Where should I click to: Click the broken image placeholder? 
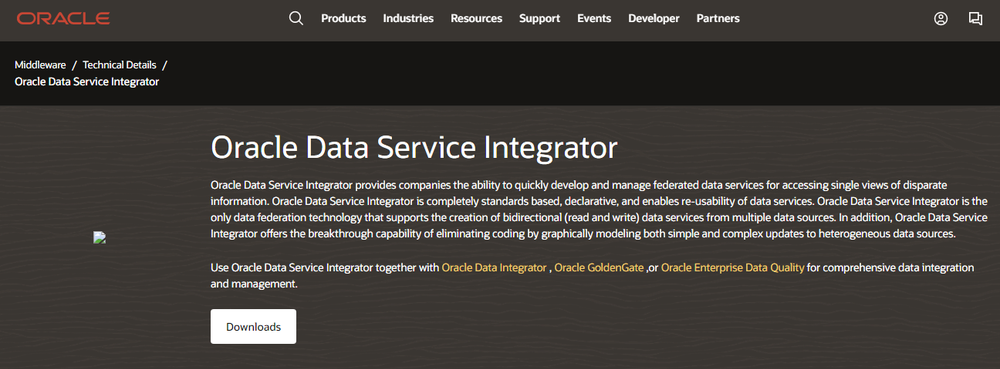coord(99,238)
